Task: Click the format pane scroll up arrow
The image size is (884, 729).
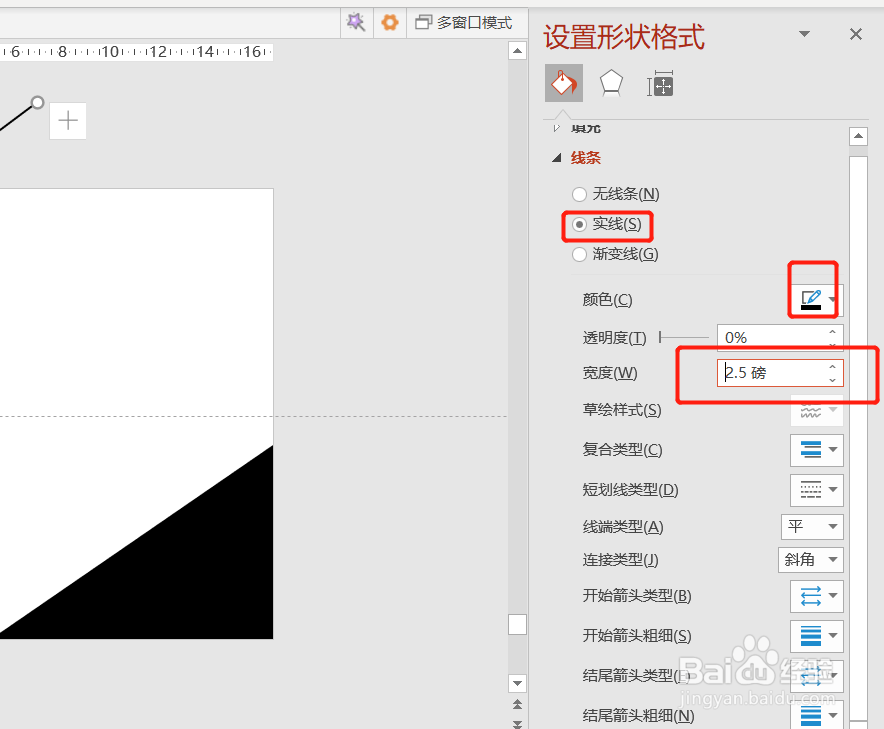Action: coord(858,136)
